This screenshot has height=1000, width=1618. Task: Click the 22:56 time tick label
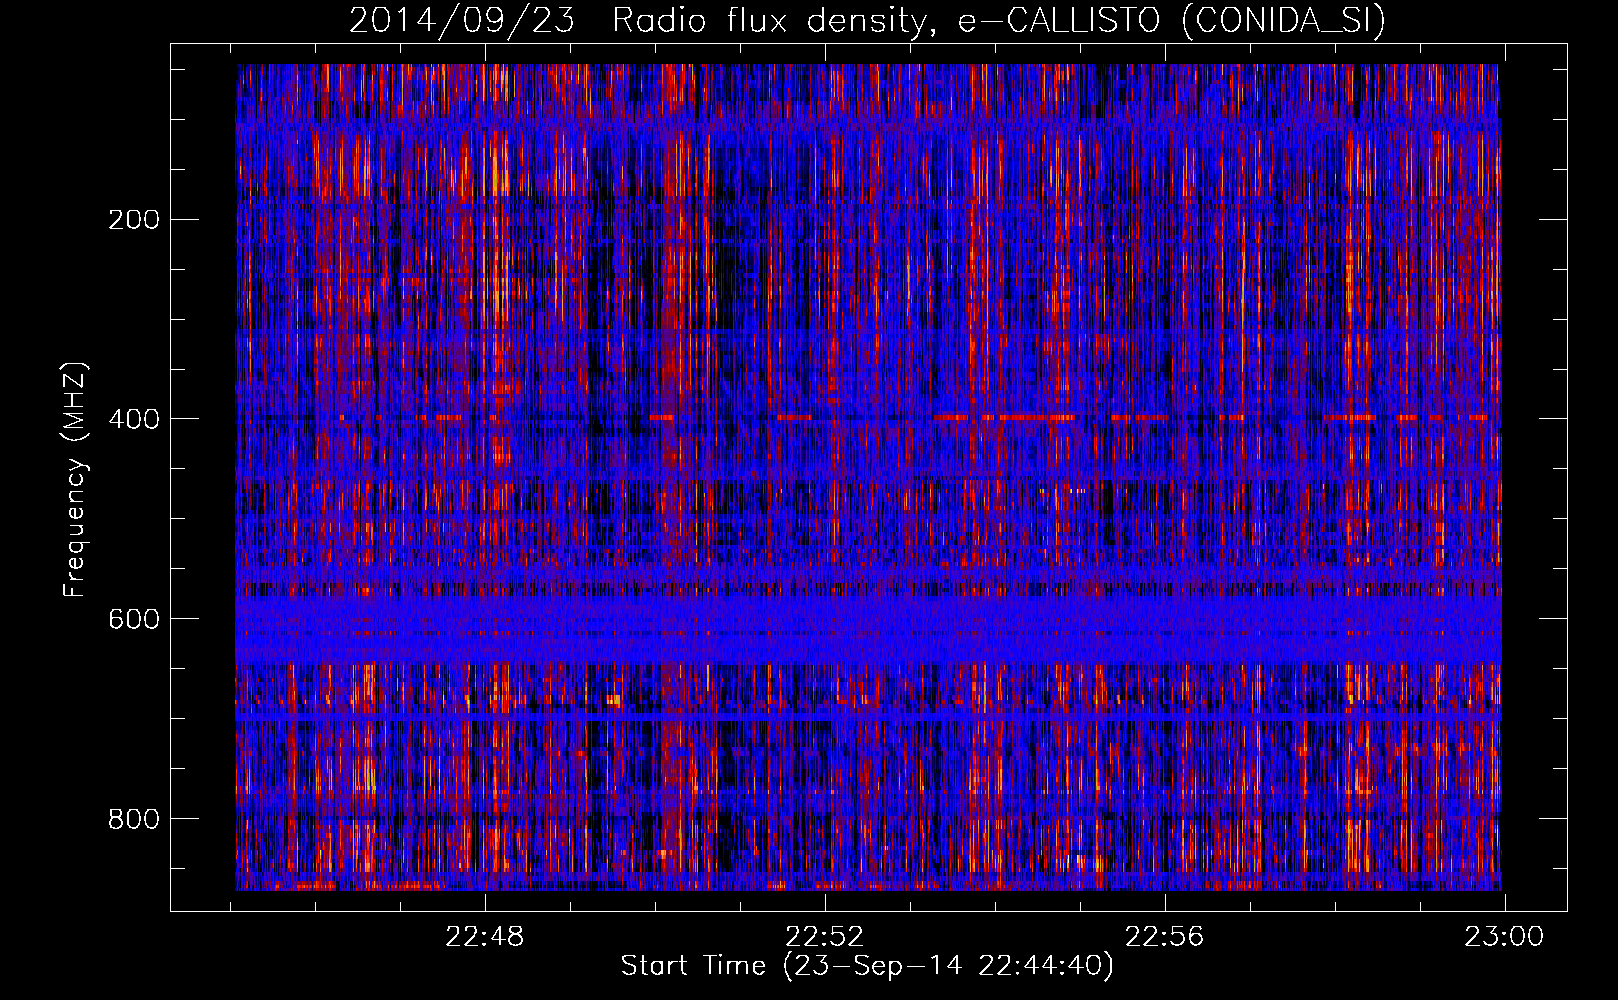tap(1165, 937)
